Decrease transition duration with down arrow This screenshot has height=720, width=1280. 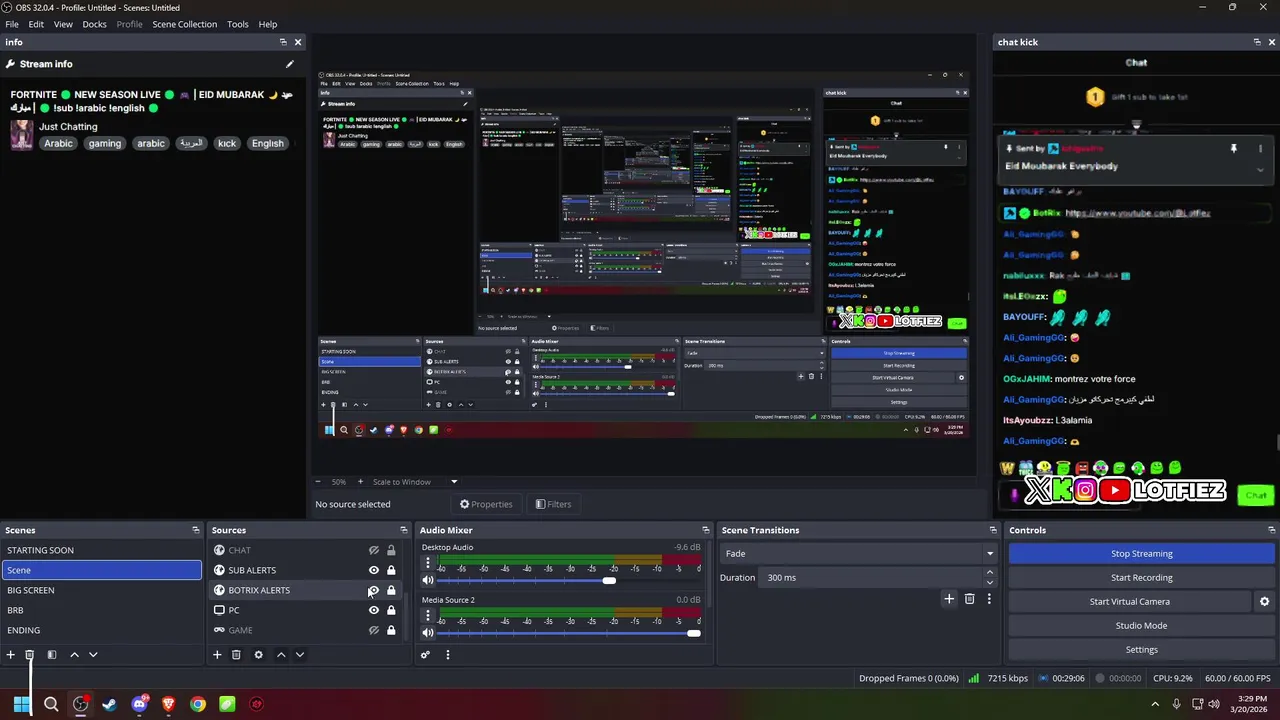pos(990,582)
